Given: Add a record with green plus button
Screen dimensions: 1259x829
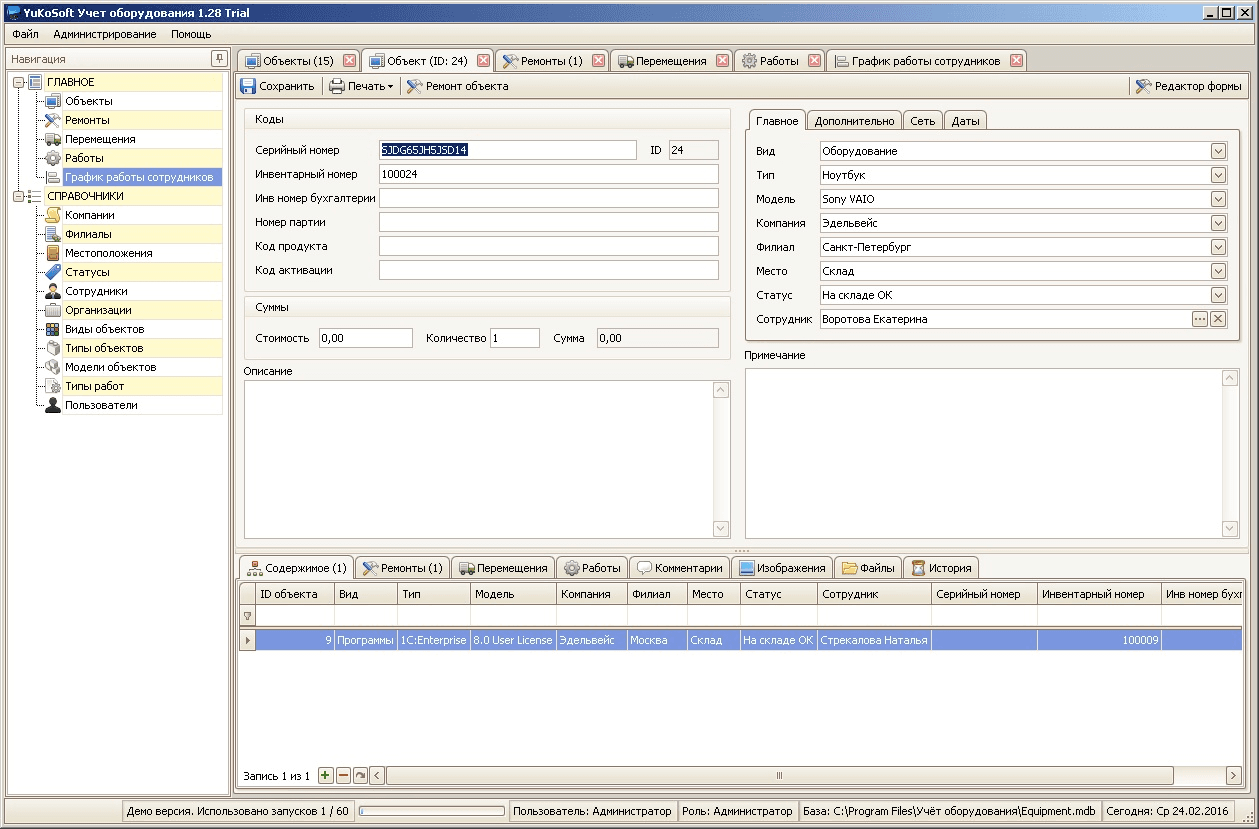Looking at the screenshot, I should click(x=326, y=775).
